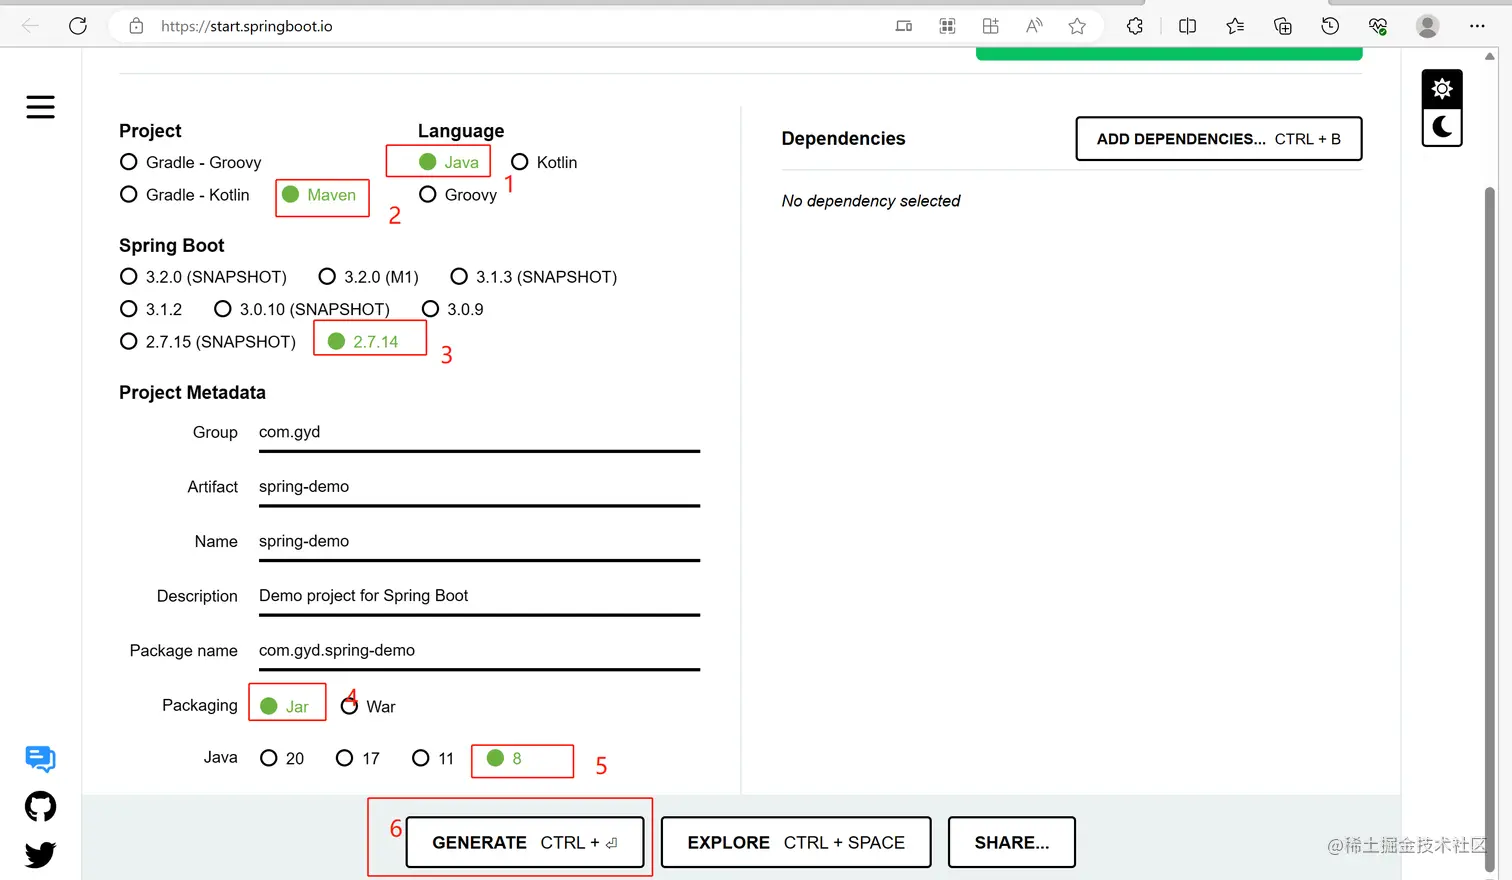Viewport: 1512px width, 880px height.
Task: Click the EXPLORE button
Action: [x=796, y=842]
